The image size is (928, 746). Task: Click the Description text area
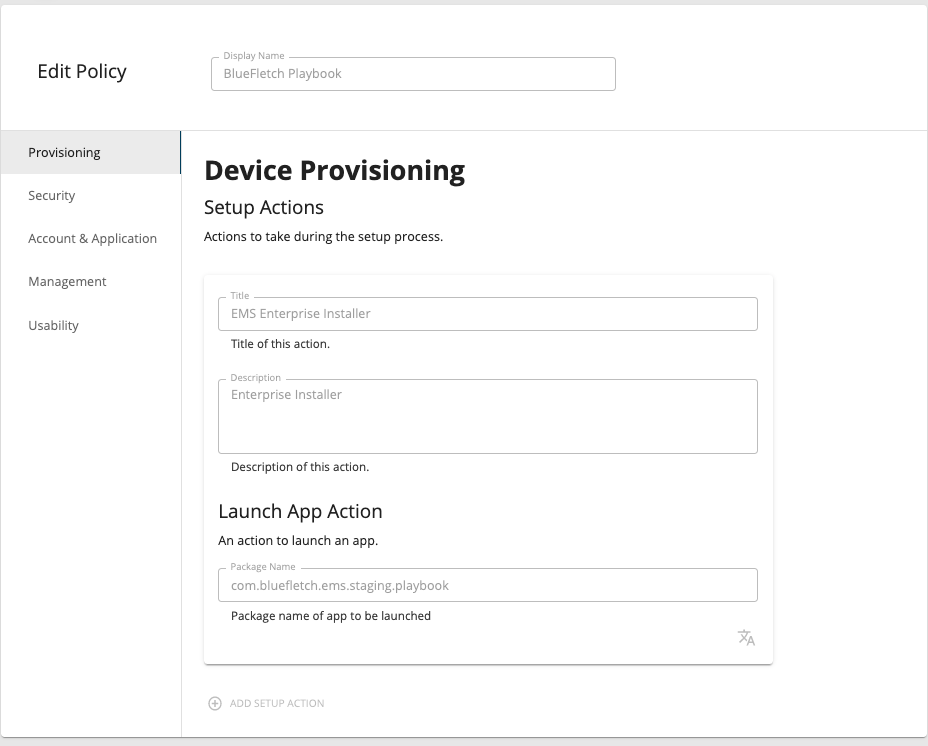[488, 416]
